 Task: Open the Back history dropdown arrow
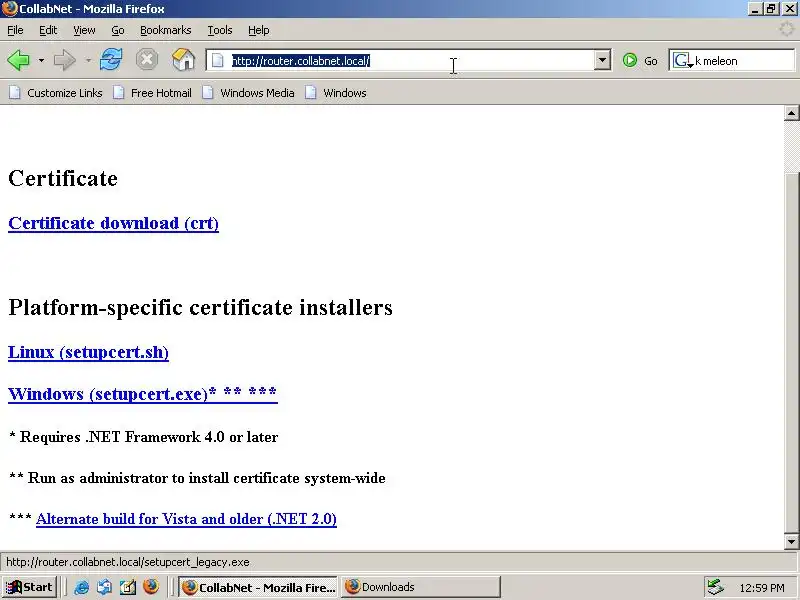pos(41,61)
